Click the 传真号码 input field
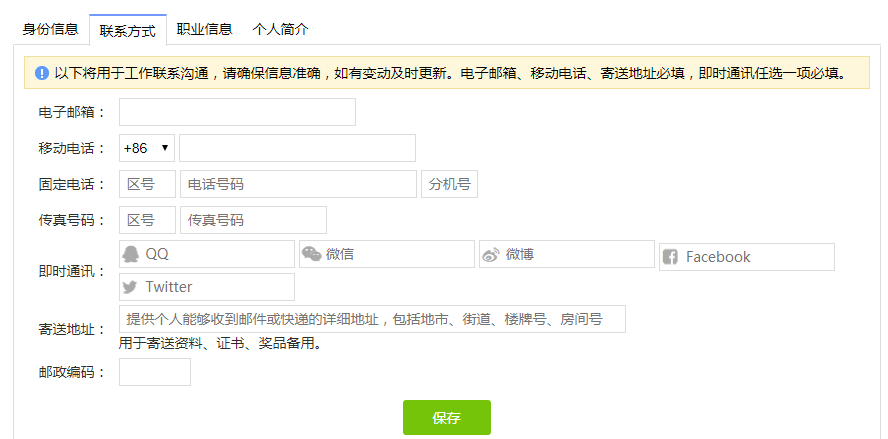888x439 pixels. [x=253, y=220]
